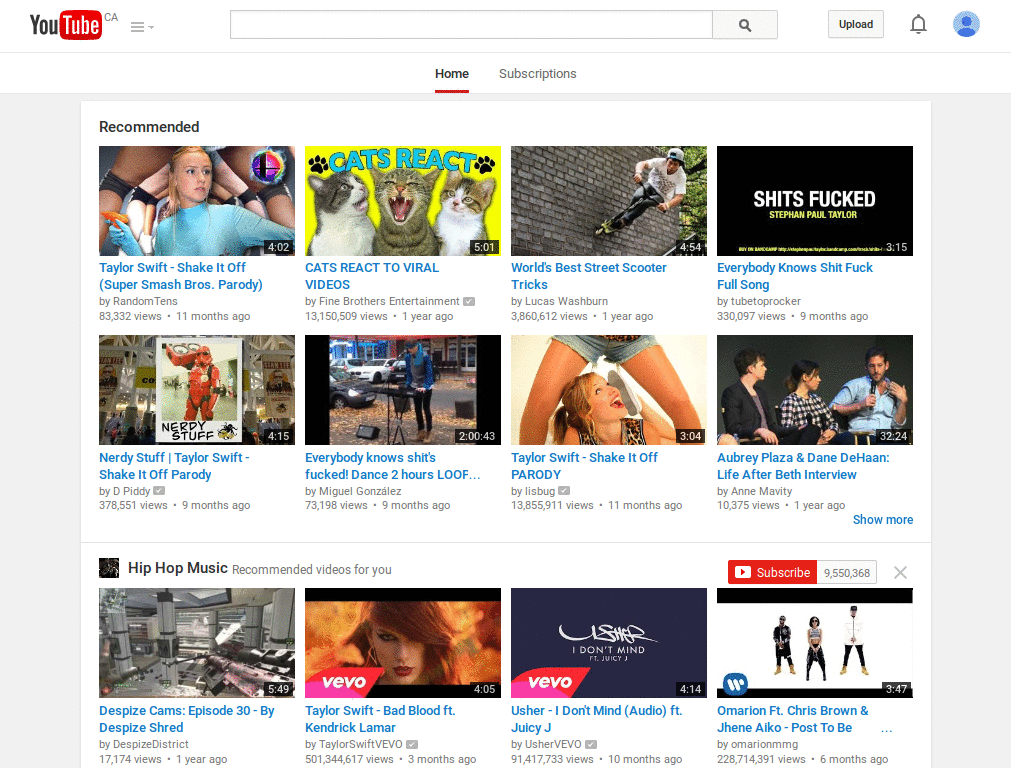1024x768 pixels.
Task: Expand recommendations with Show more
Action: [x=883, y=520]
